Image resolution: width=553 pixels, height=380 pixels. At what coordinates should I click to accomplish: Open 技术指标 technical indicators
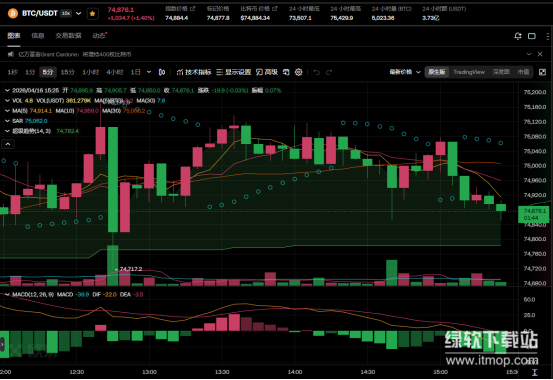(194, 72)
